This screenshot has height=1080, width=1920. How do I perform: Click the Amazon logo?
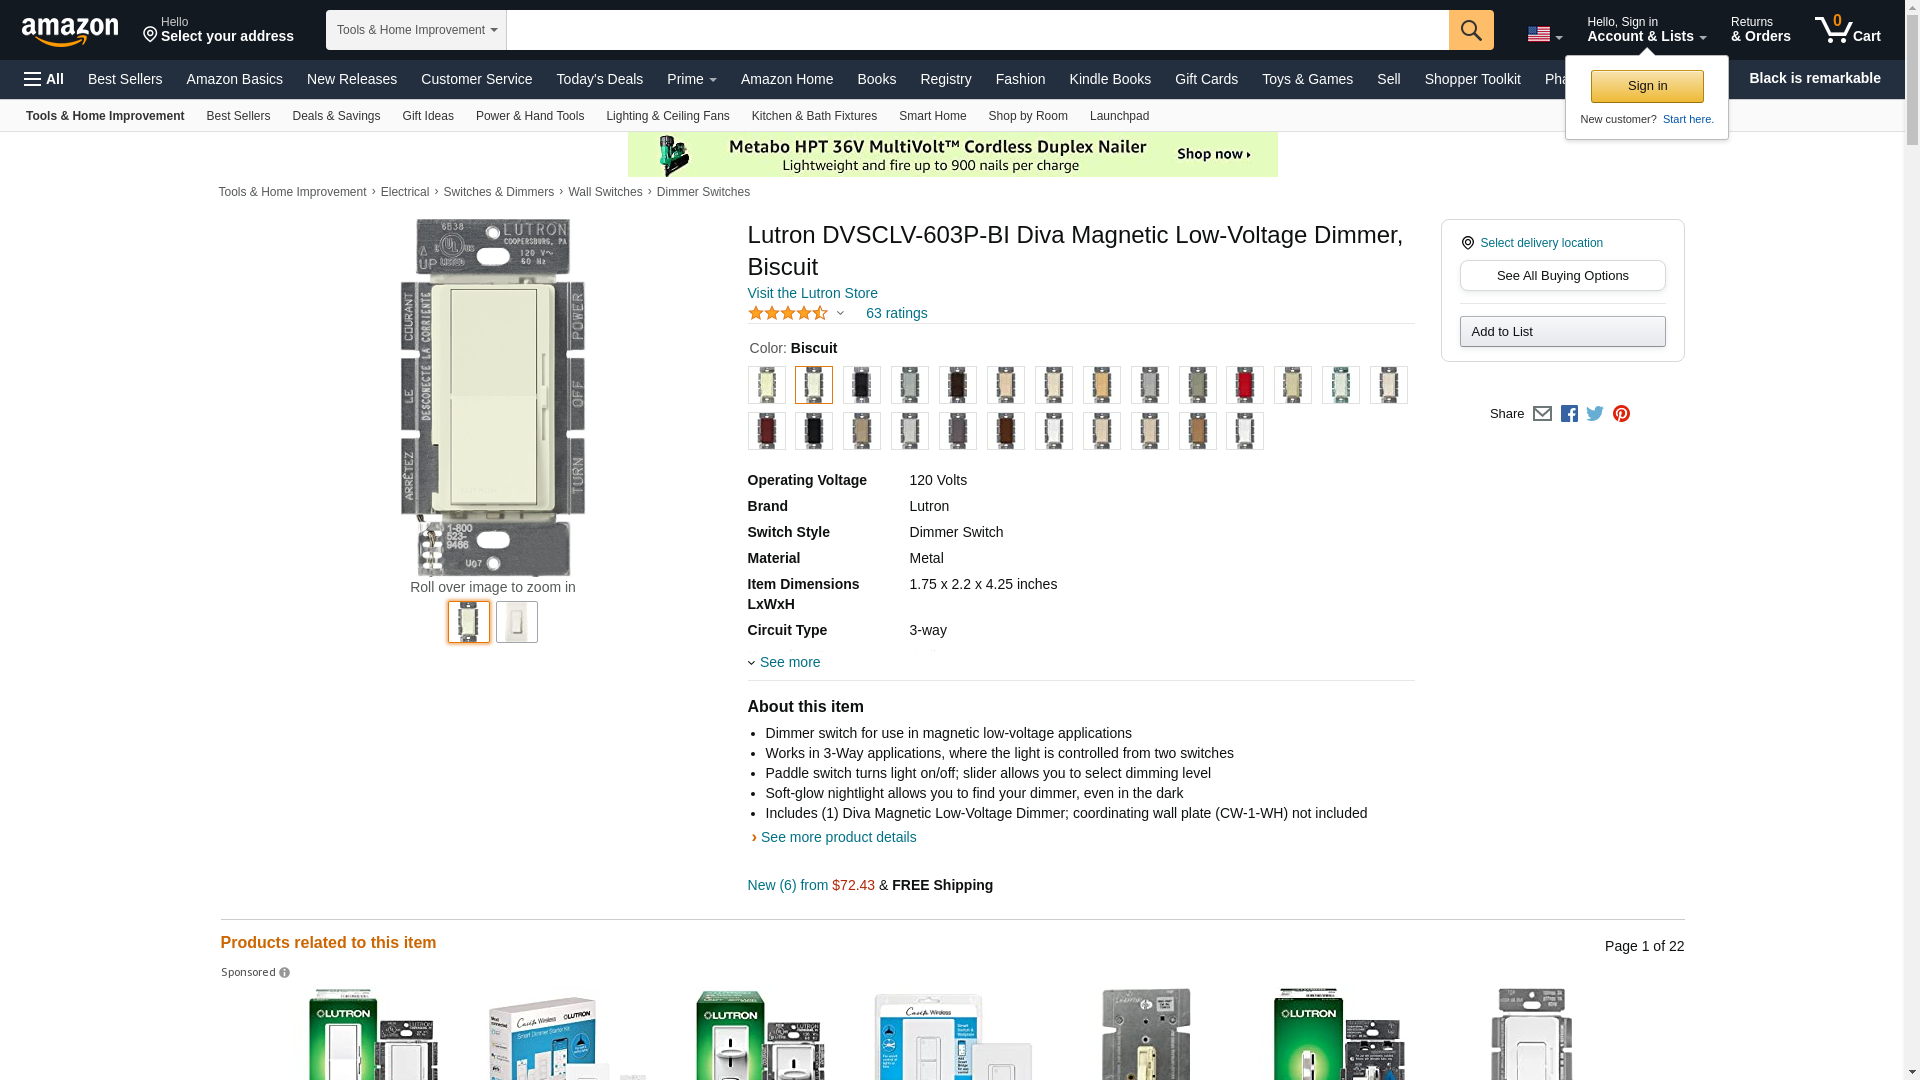coord(70,31)
